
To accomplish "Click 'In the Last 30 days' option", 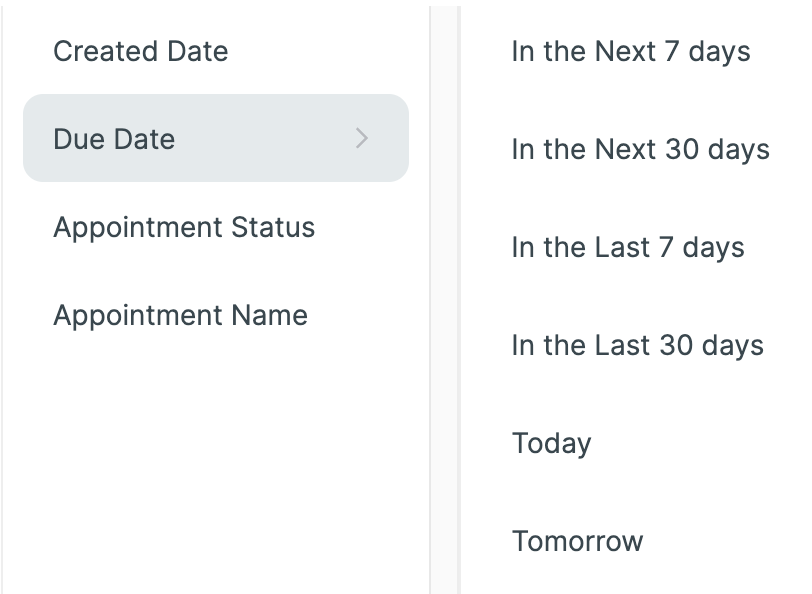I will click(x=637, y=345).
